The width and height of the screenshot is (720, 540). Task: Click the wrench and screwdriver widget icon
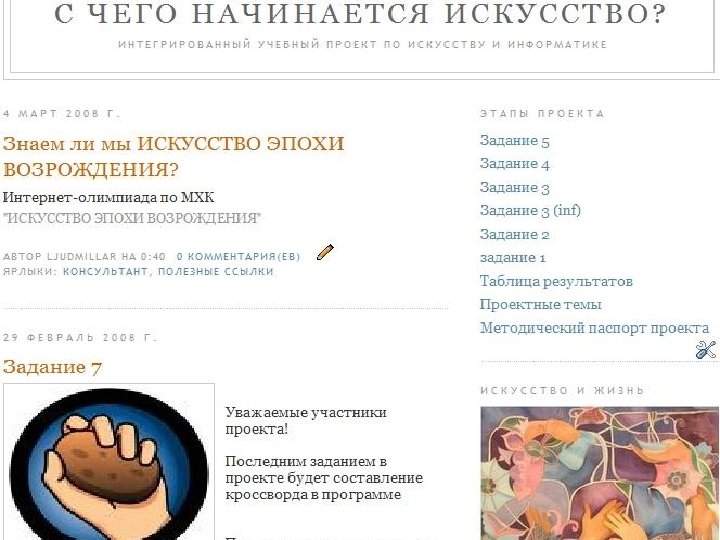click(x=706, y=350)
